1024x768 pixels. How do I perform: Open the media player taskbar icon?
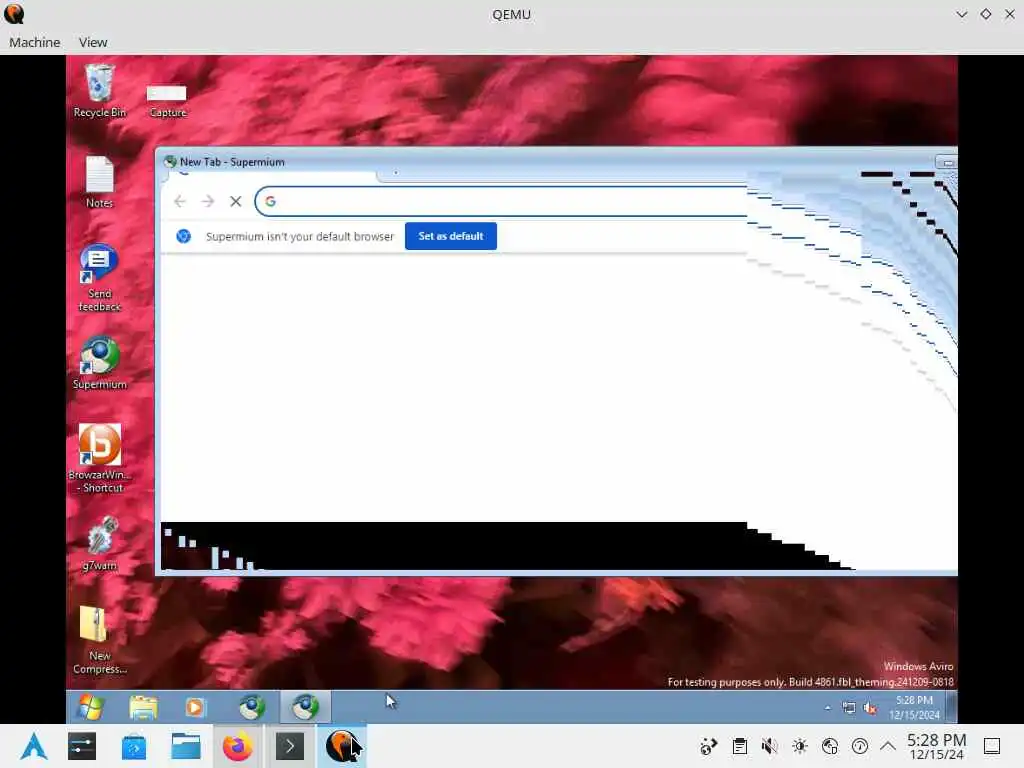click(x=195, y=707)
